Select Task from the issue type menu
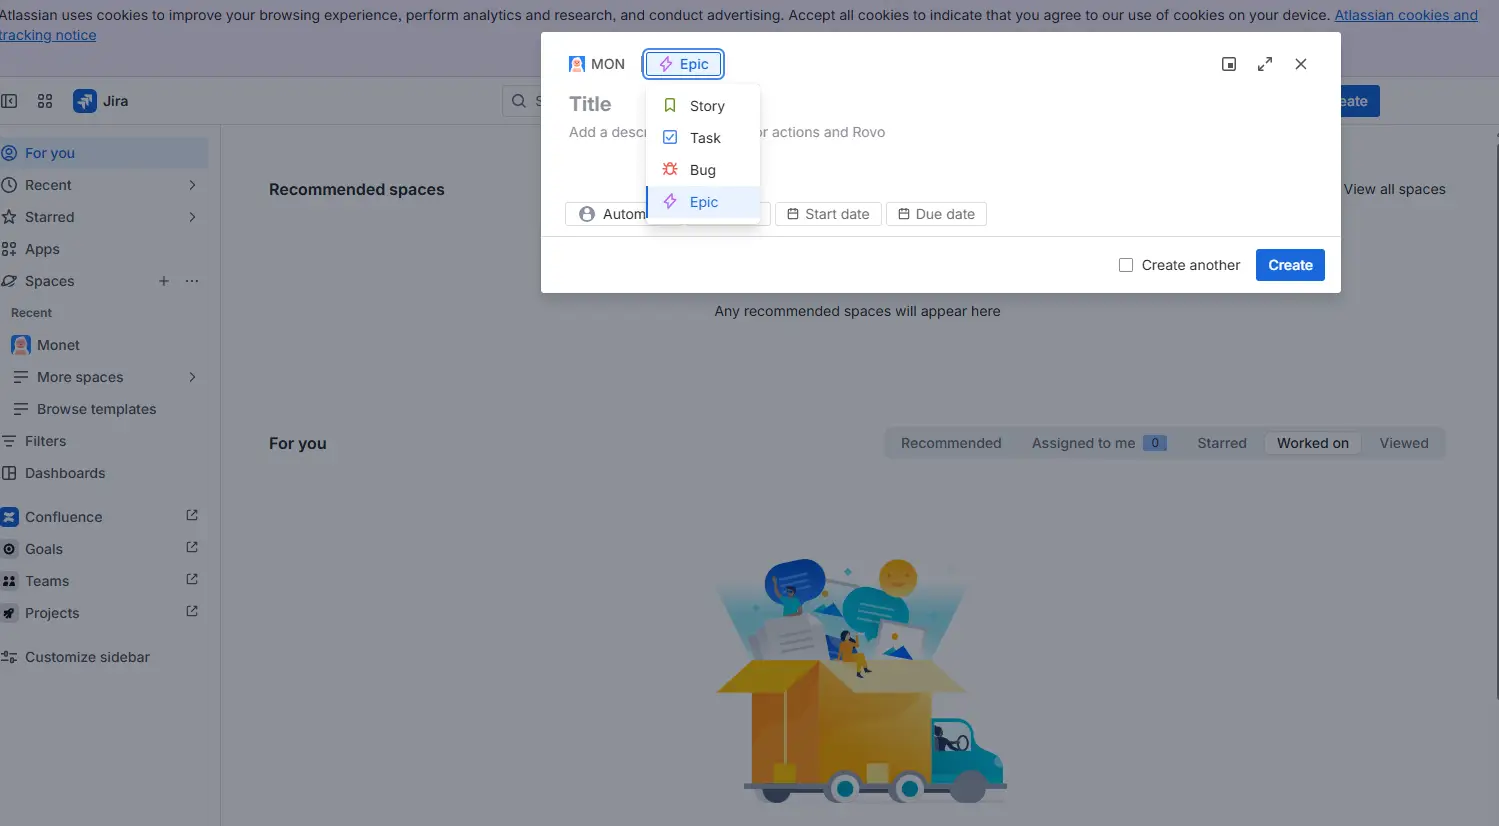1499x826 pixels. (703, 138)
